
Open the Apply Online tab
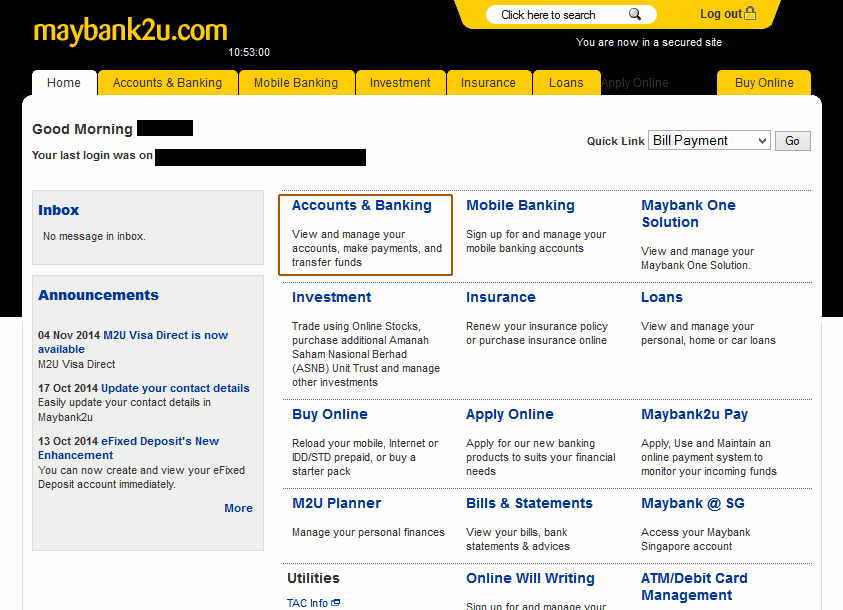(635, 83)
